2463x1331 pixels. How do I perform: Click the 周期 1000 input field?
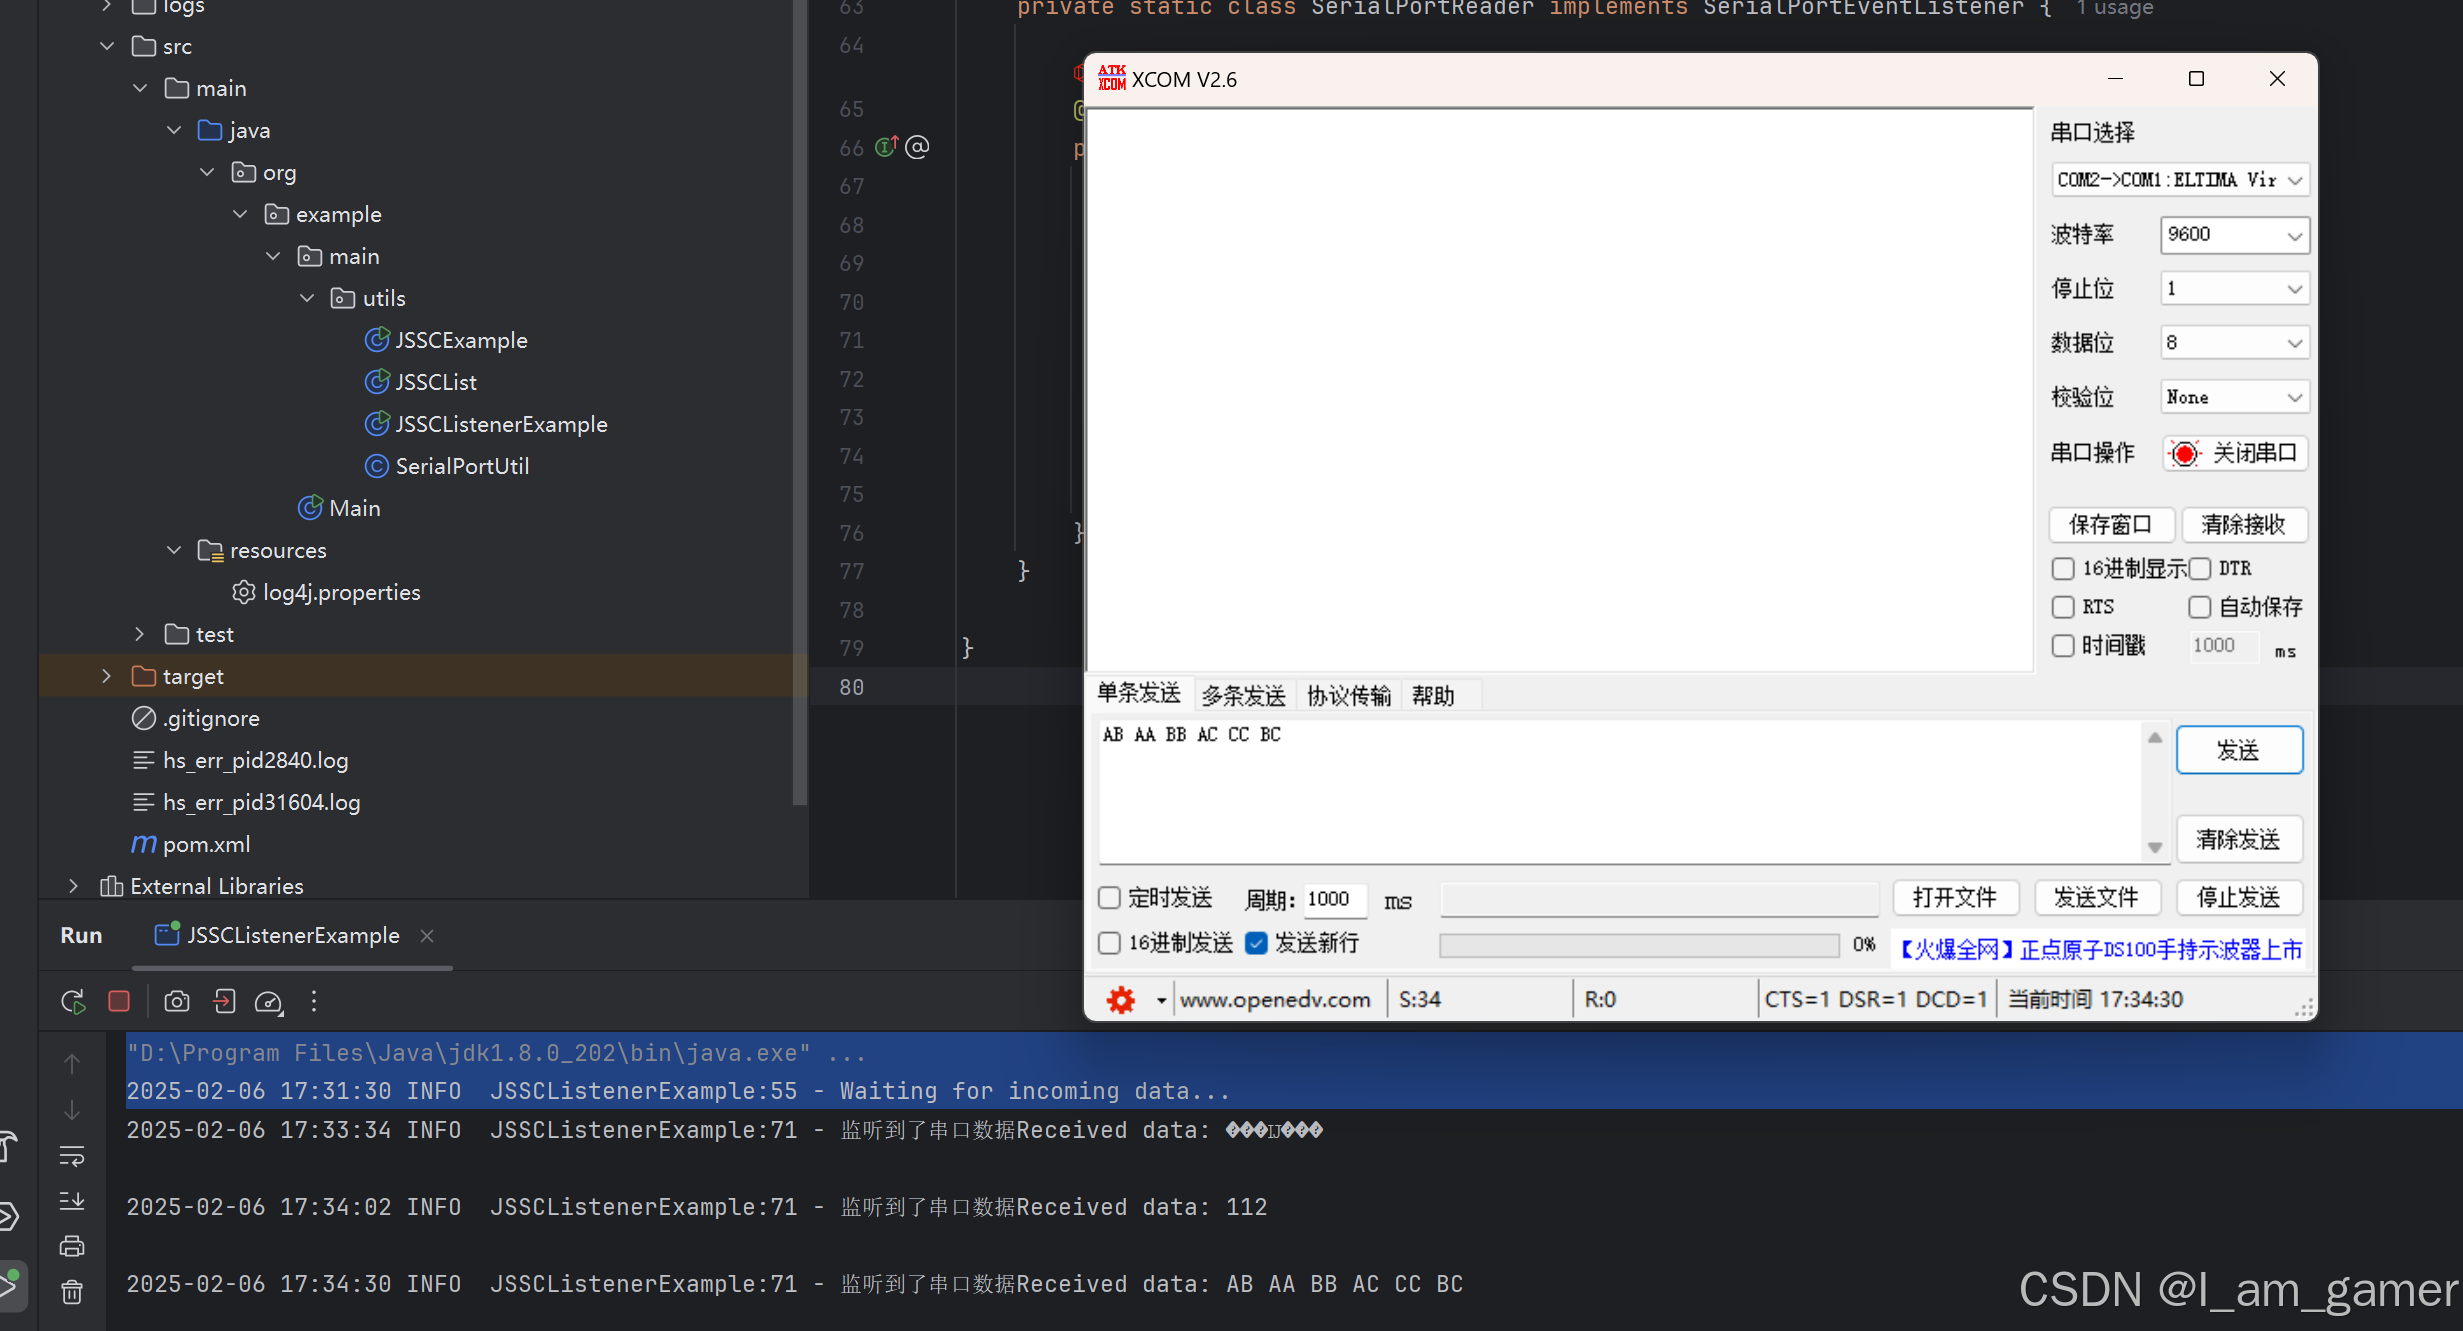click(x=1335, y=899)
